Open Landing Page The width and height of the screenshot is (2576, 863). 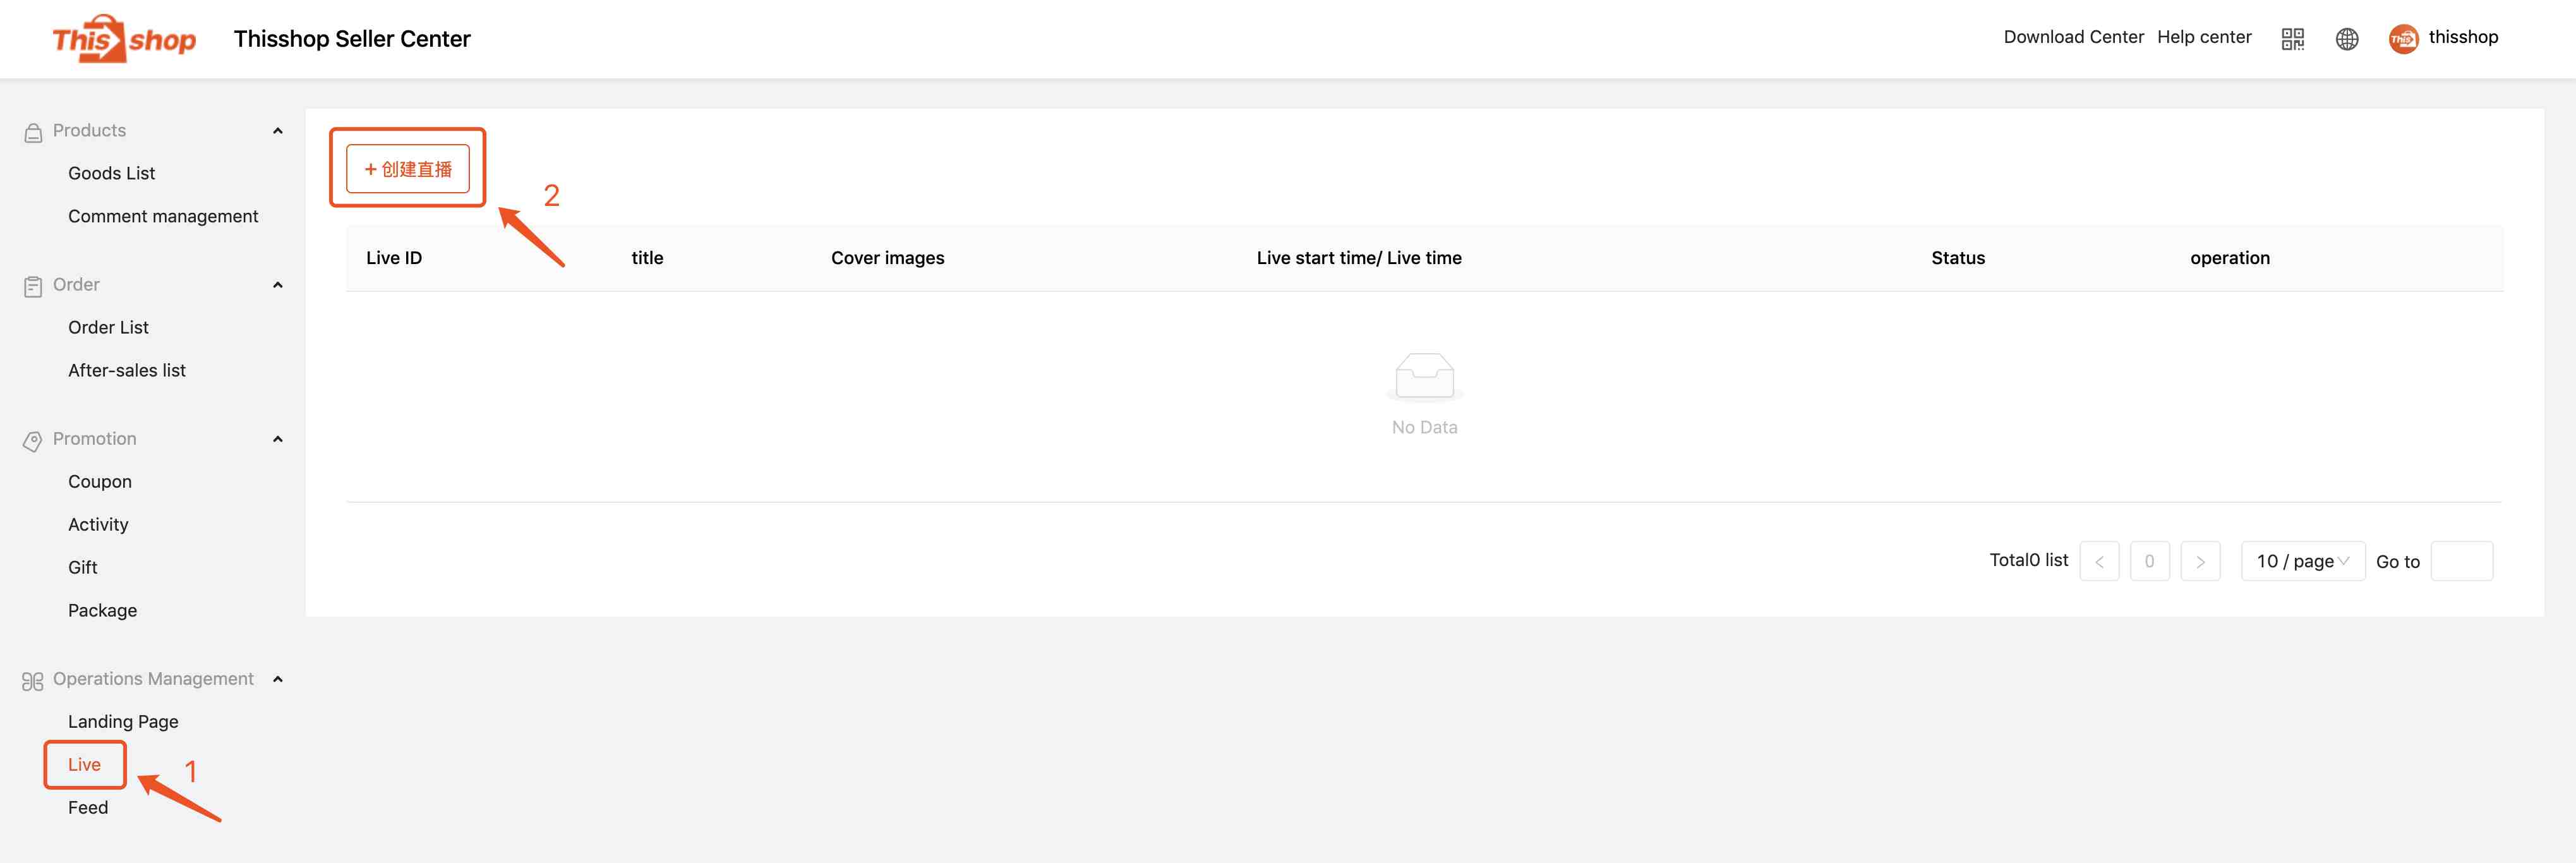(x=123, y=721)
